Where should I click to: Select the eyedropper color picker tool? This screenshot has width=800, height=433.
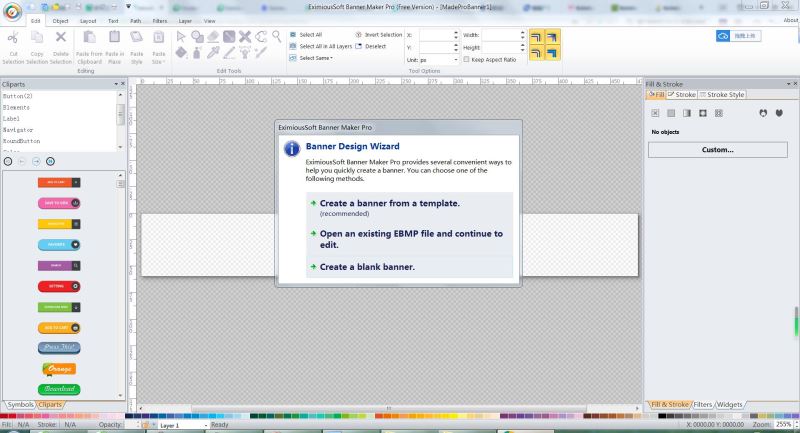point(213,52)
